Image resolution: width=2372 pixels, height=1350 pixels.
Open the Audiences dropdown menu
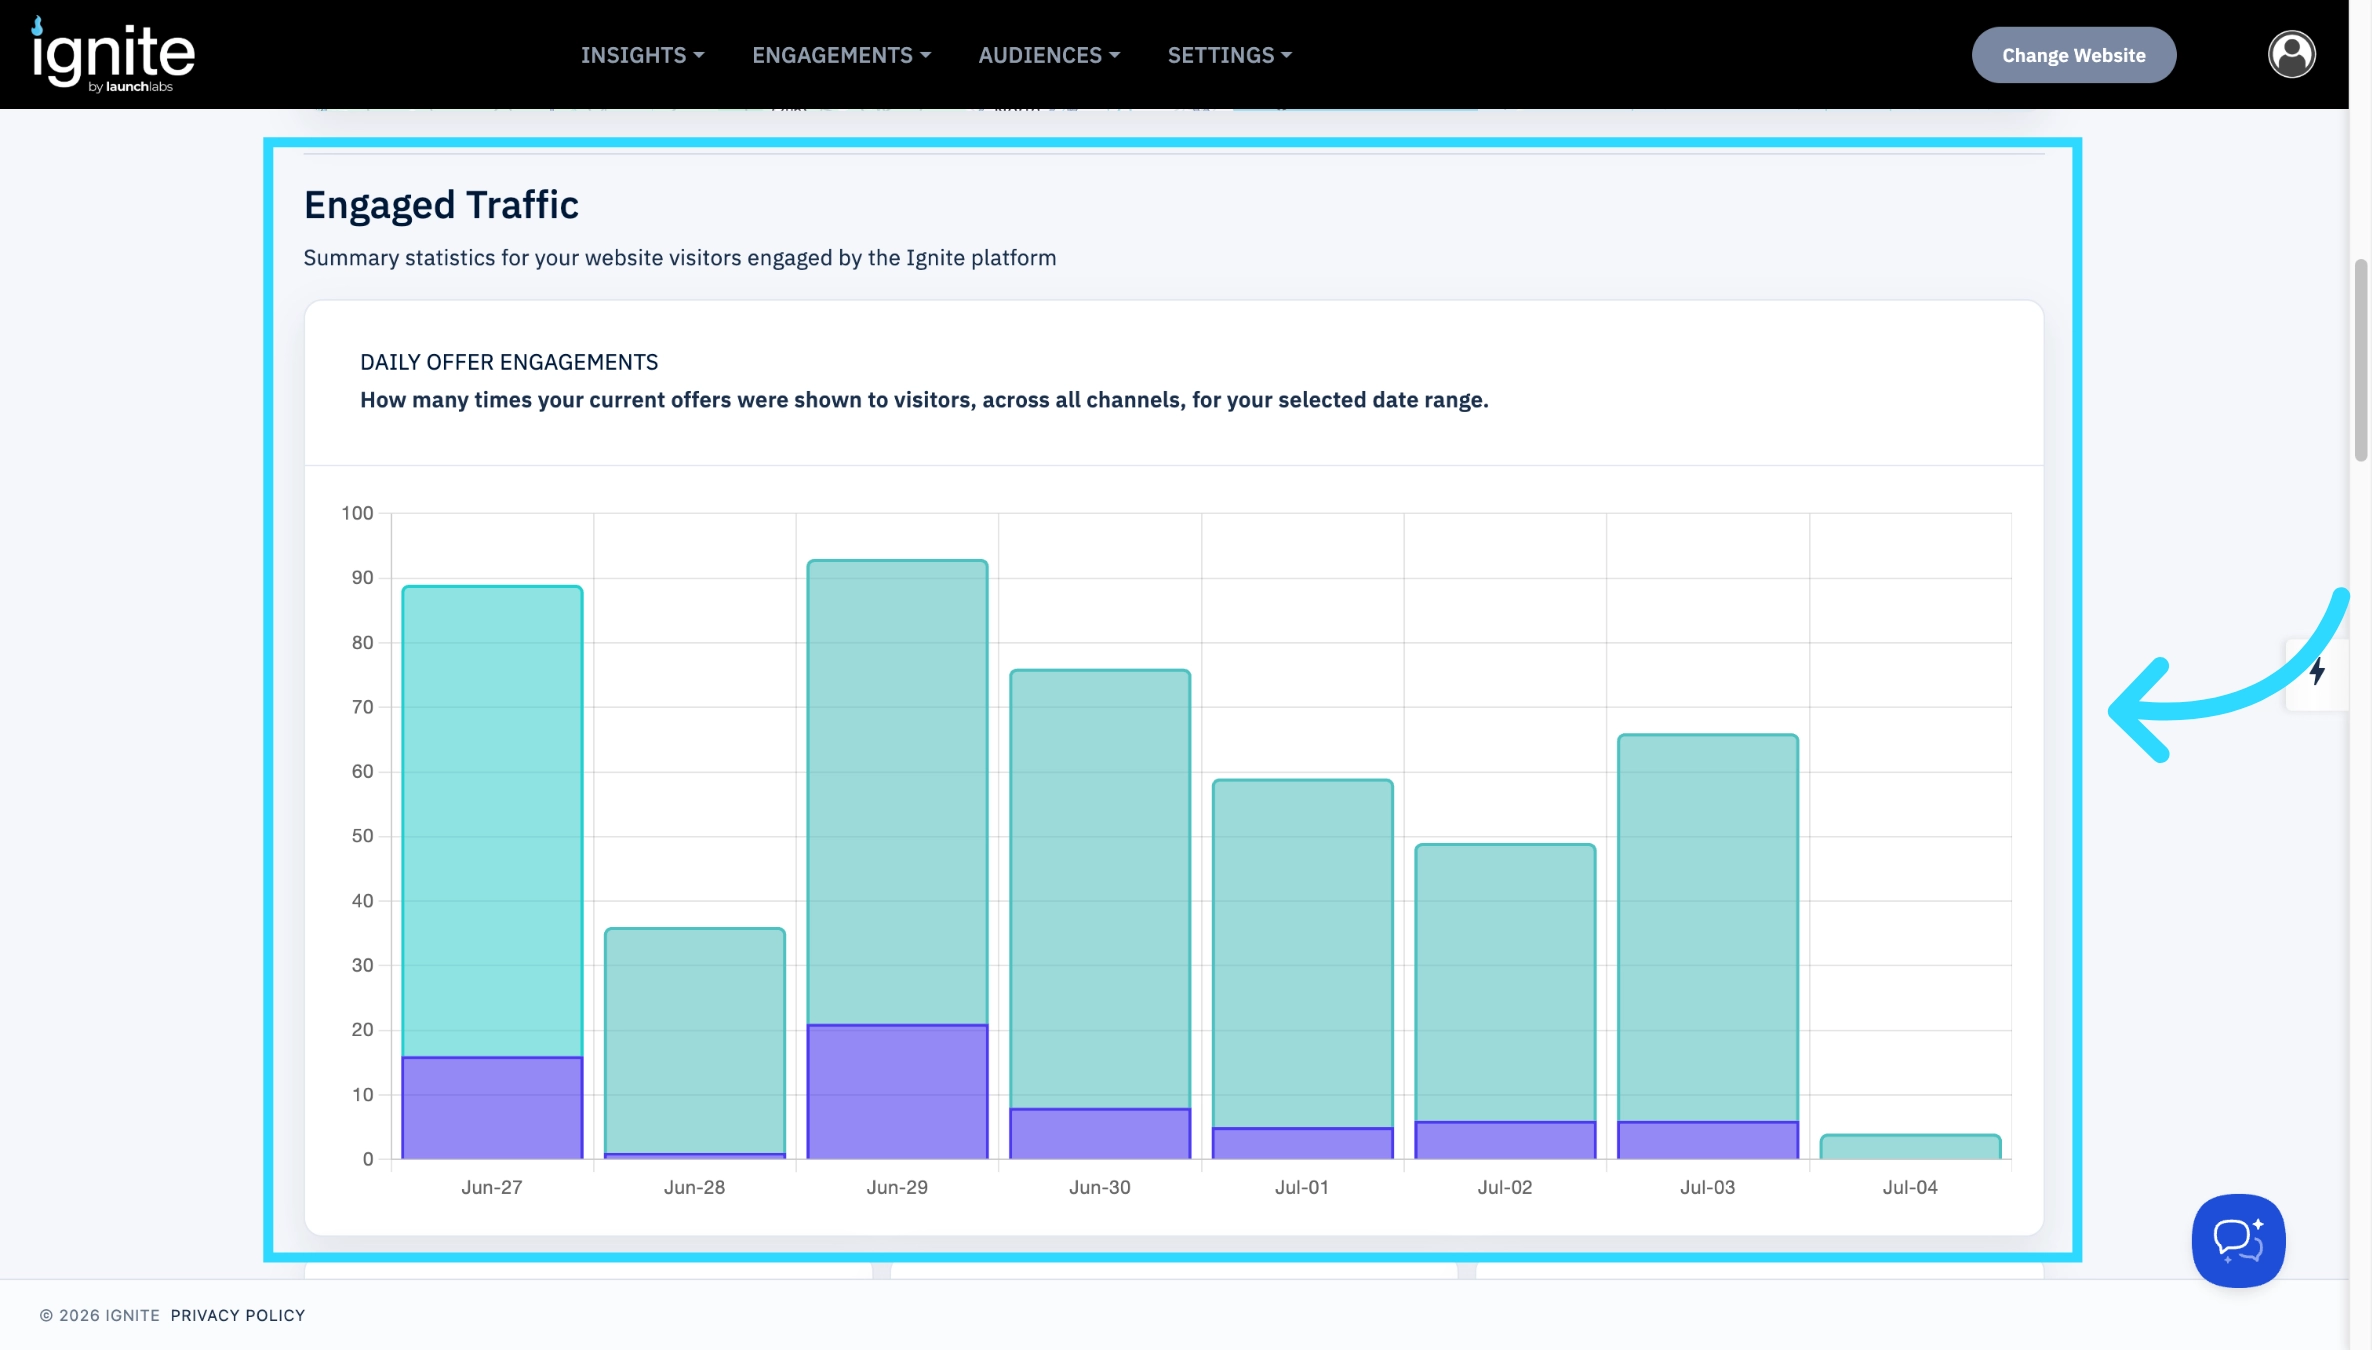(x=1049, y=55)
